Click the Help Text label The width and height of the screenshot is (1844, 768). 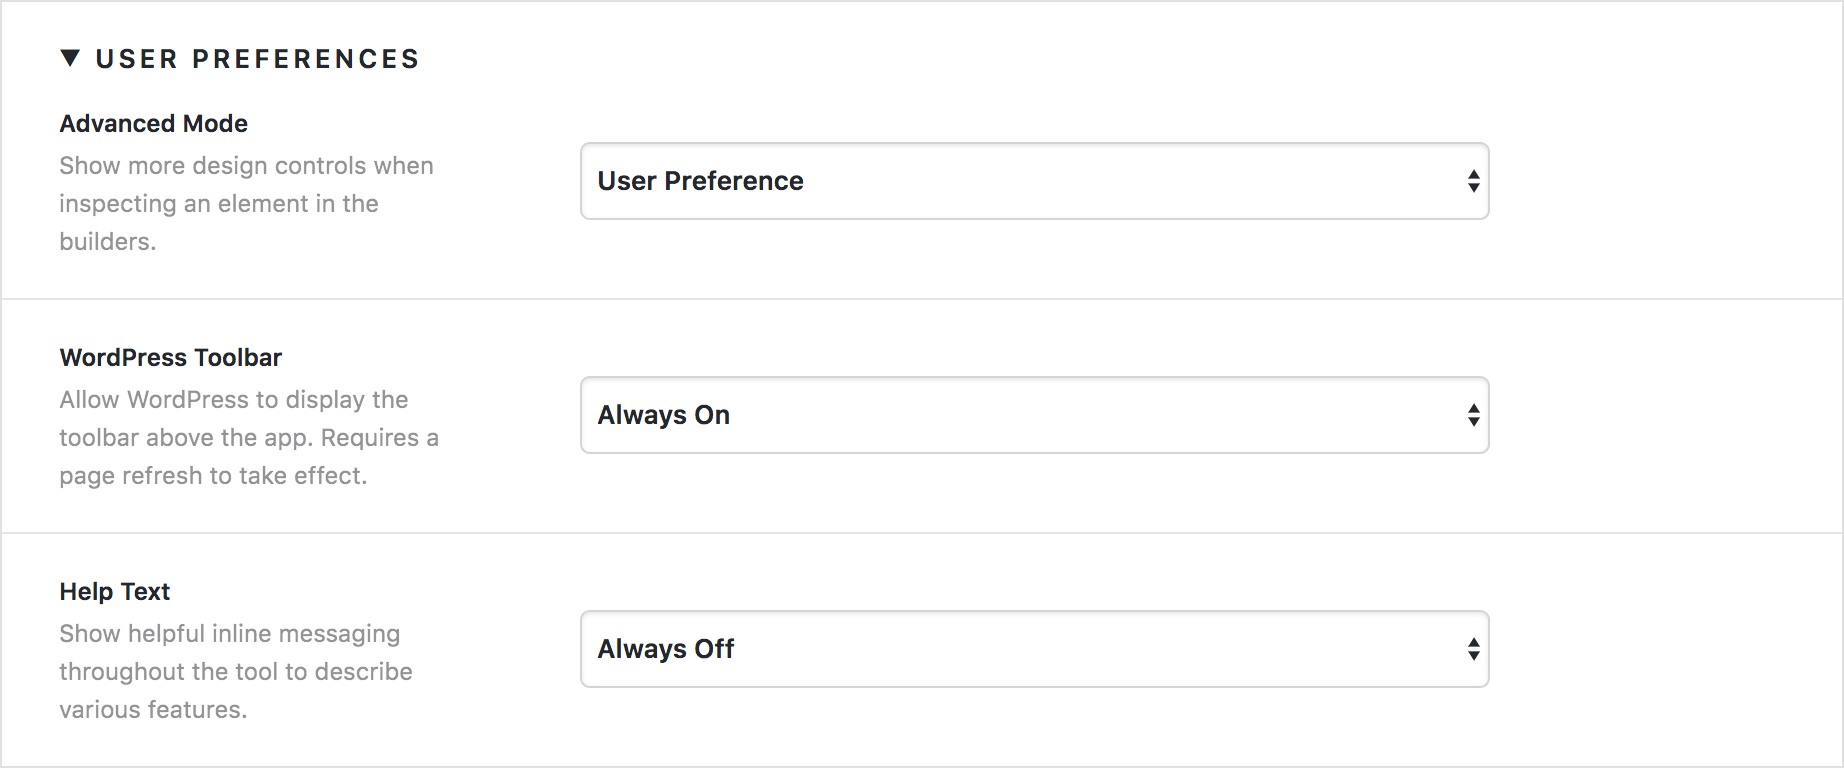114,591
